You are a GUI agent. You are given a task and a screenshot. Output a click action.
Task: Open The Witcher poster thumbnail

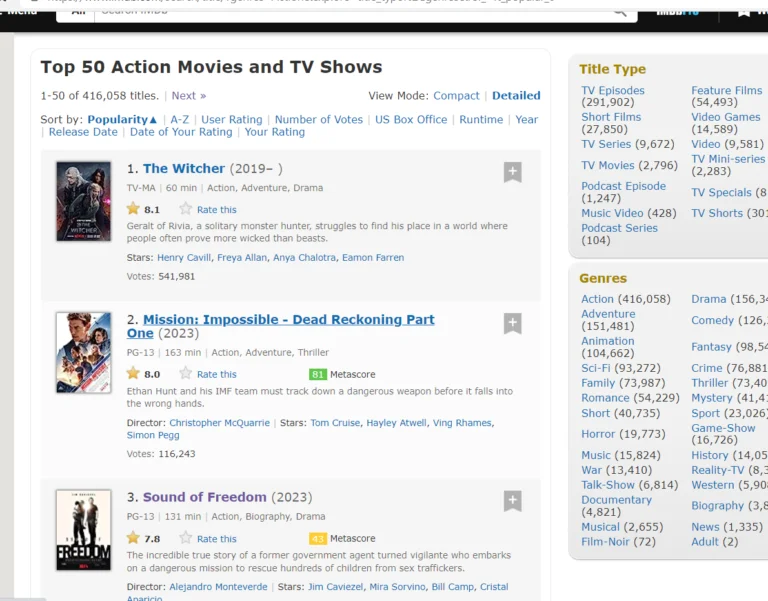pos(83,201)
